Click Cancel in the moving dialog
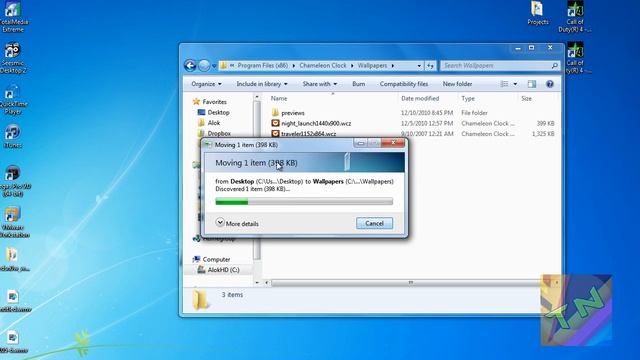 pos(374,223)
